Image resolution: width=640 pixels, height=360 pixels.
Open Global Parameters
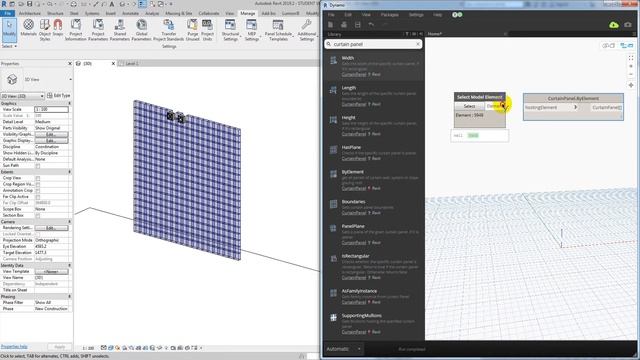click(142, 29)
